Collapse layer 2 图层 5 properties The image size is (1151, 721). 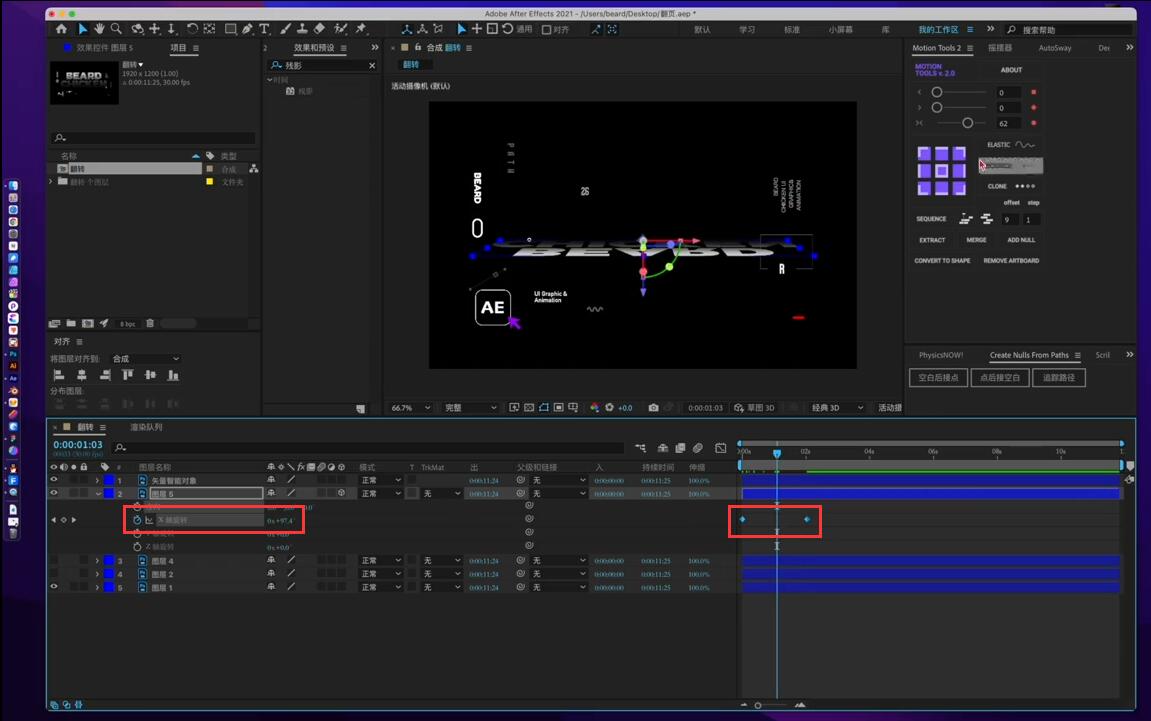tap(97, 493)
